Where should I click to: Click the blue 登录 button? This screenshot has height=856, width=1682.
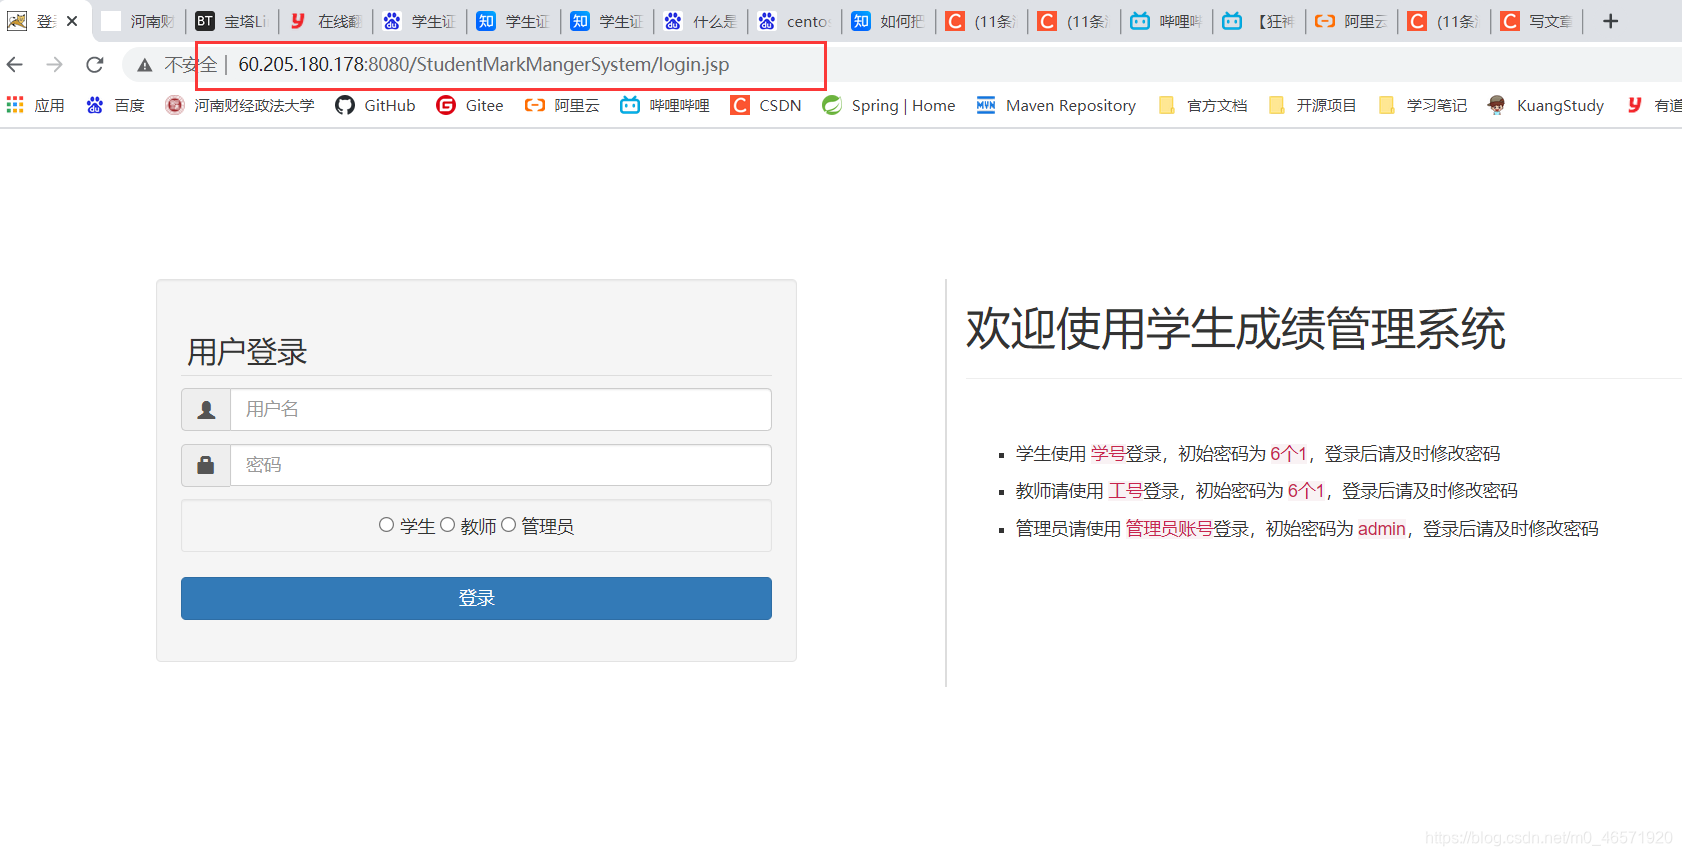coord(476,598)
